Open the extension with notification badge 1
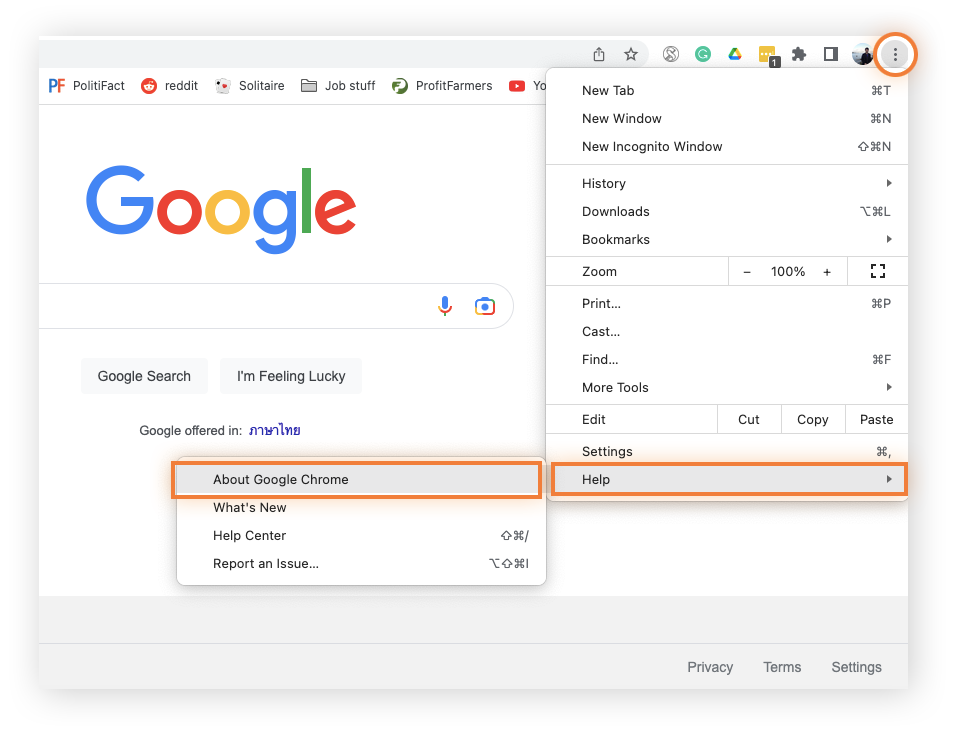Screen dimensions: 953x733 coord(766,54)
